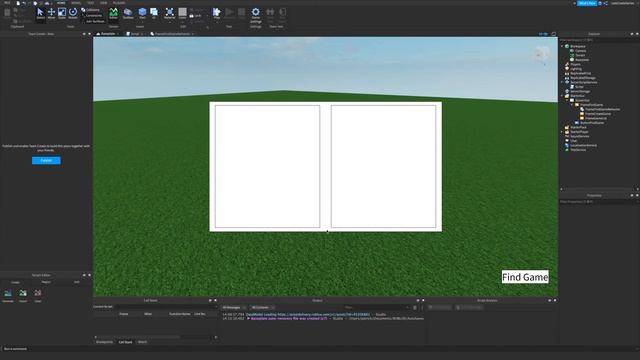Collapse the FrameFindGame node

click(x=572, y=104)
